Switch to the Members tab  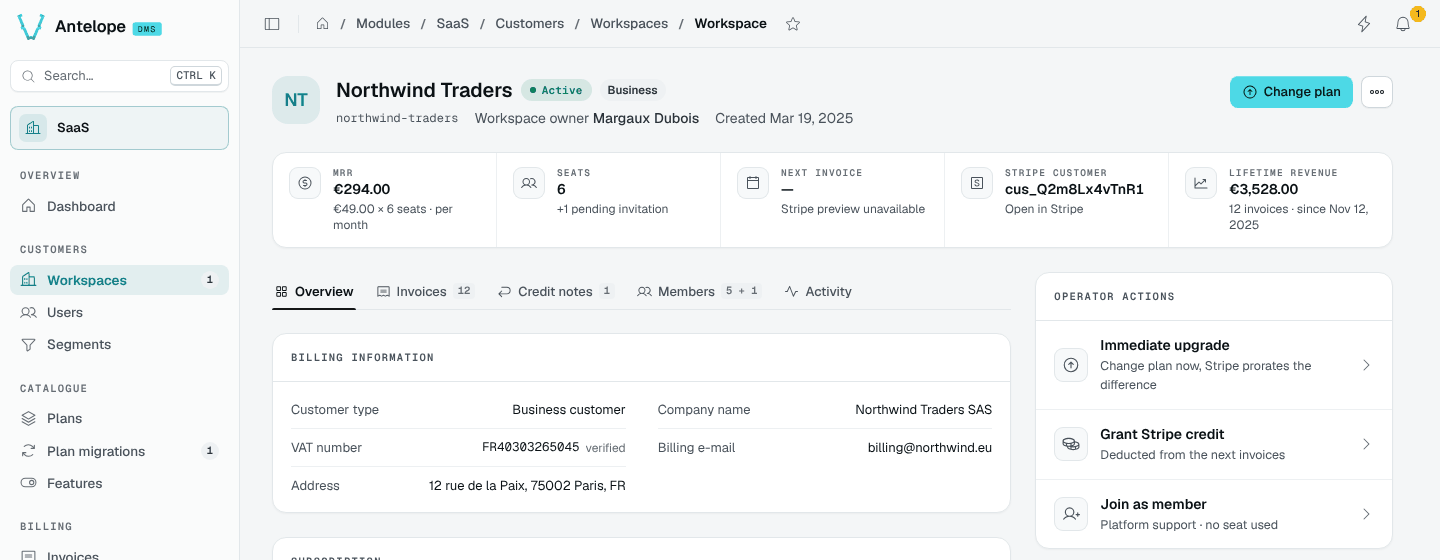698,292
